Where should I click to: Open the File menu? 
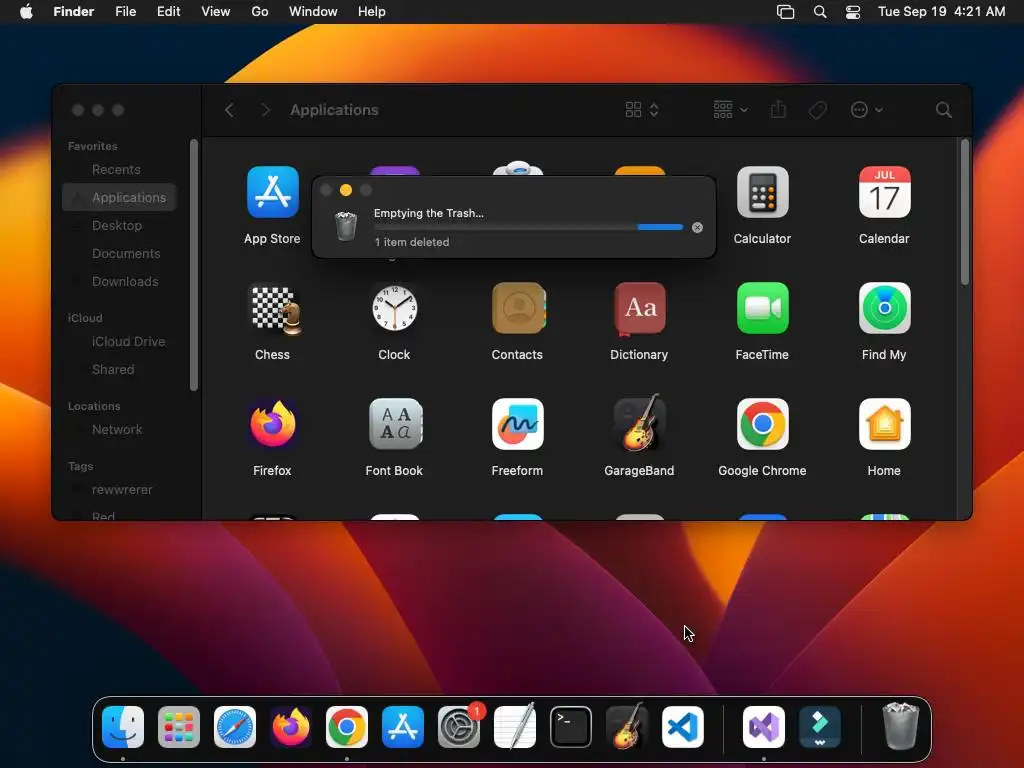pyautogui.click(x=125, y=12)
